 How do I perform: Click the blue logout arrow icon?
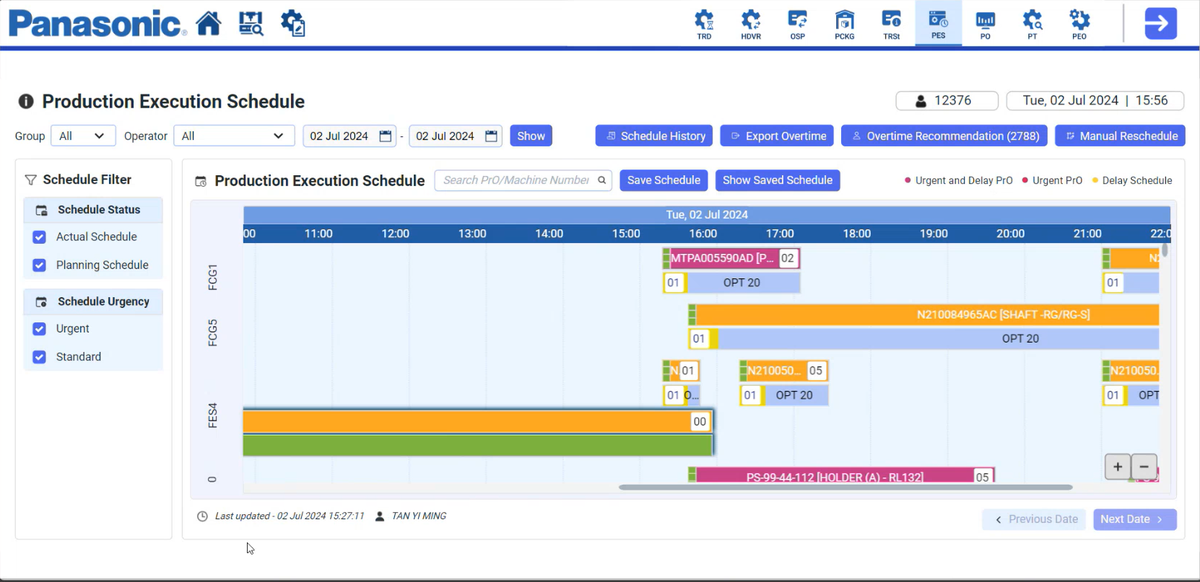[x=1160, y=21]
